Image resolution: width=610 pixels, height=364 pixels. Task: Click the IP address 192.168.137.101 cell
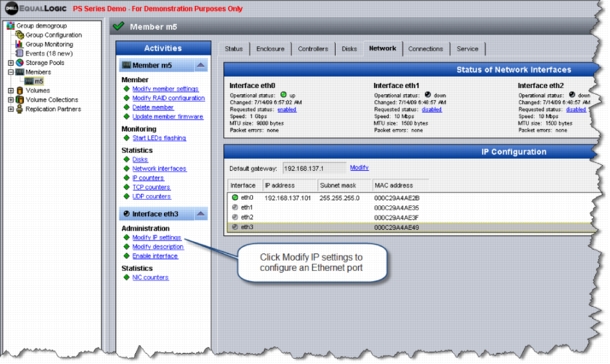[287, 198]
